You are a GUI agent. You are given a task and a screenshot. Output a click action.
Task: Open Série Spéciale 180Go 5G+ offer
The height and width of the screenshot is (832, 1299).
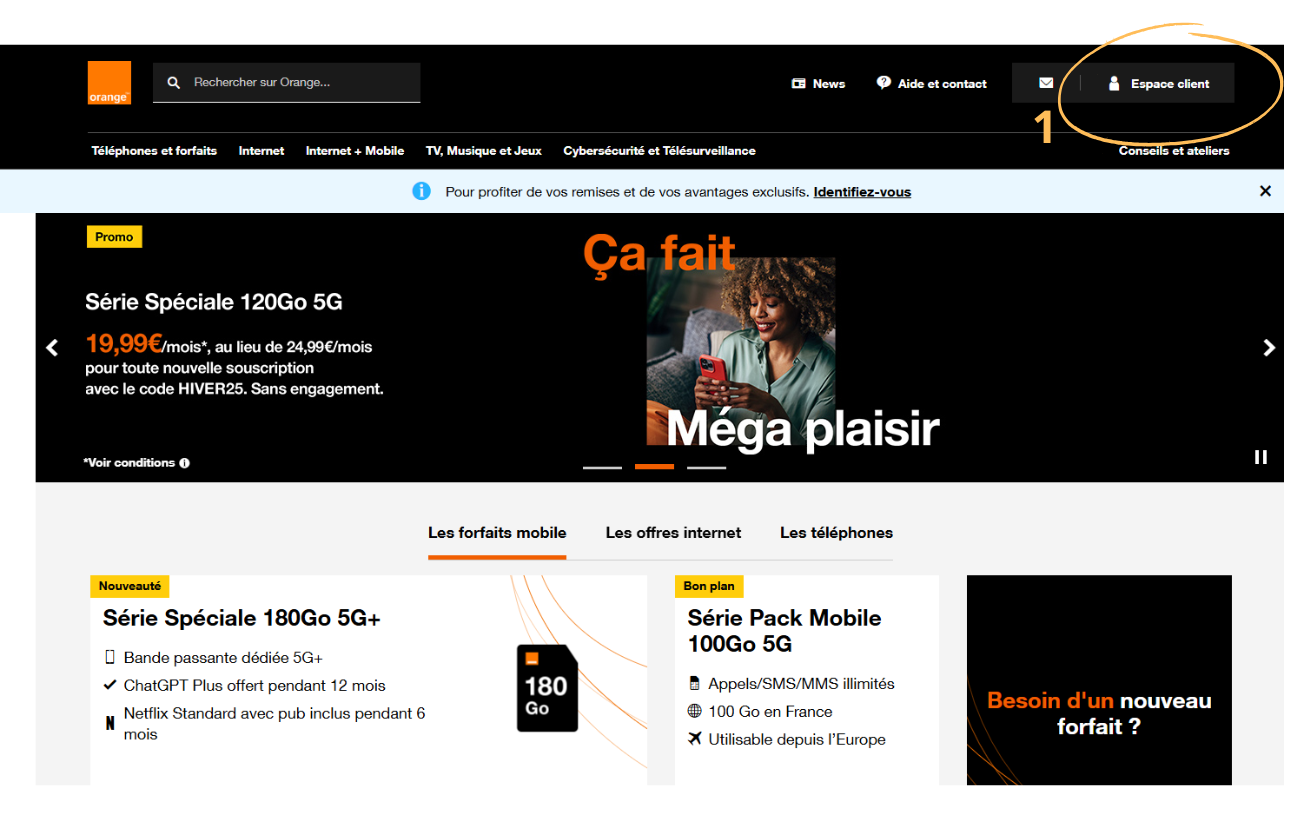point(242,618)
